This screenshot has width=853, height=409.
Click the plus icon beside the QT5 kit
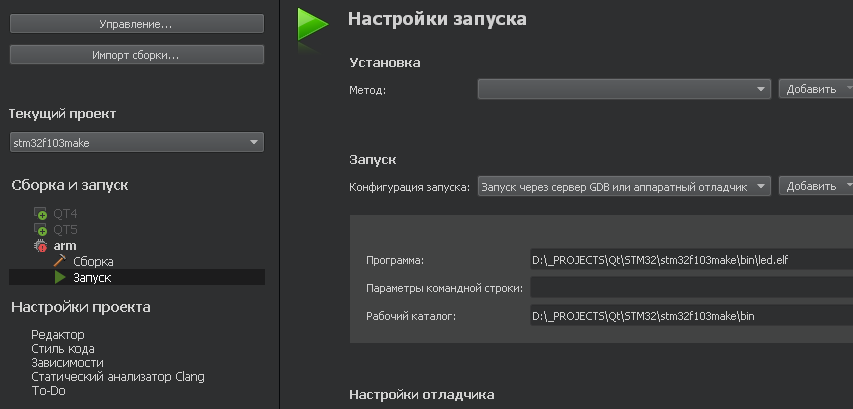[41, 230]
